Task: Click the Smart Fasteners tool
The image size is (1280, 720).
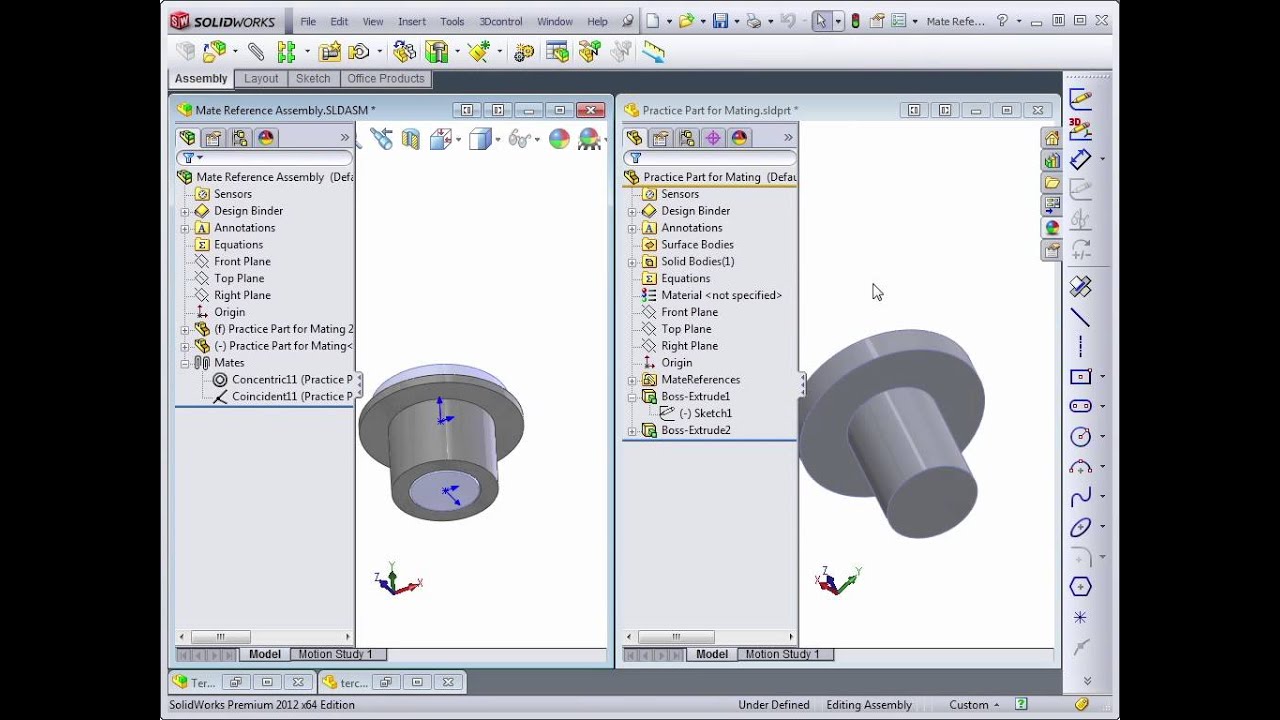Action: (x=330, y=52)
